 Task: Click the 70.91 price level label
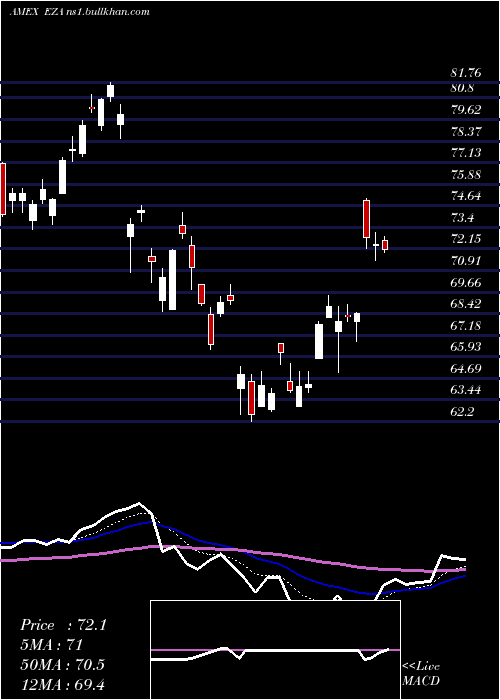coord(467,261)
